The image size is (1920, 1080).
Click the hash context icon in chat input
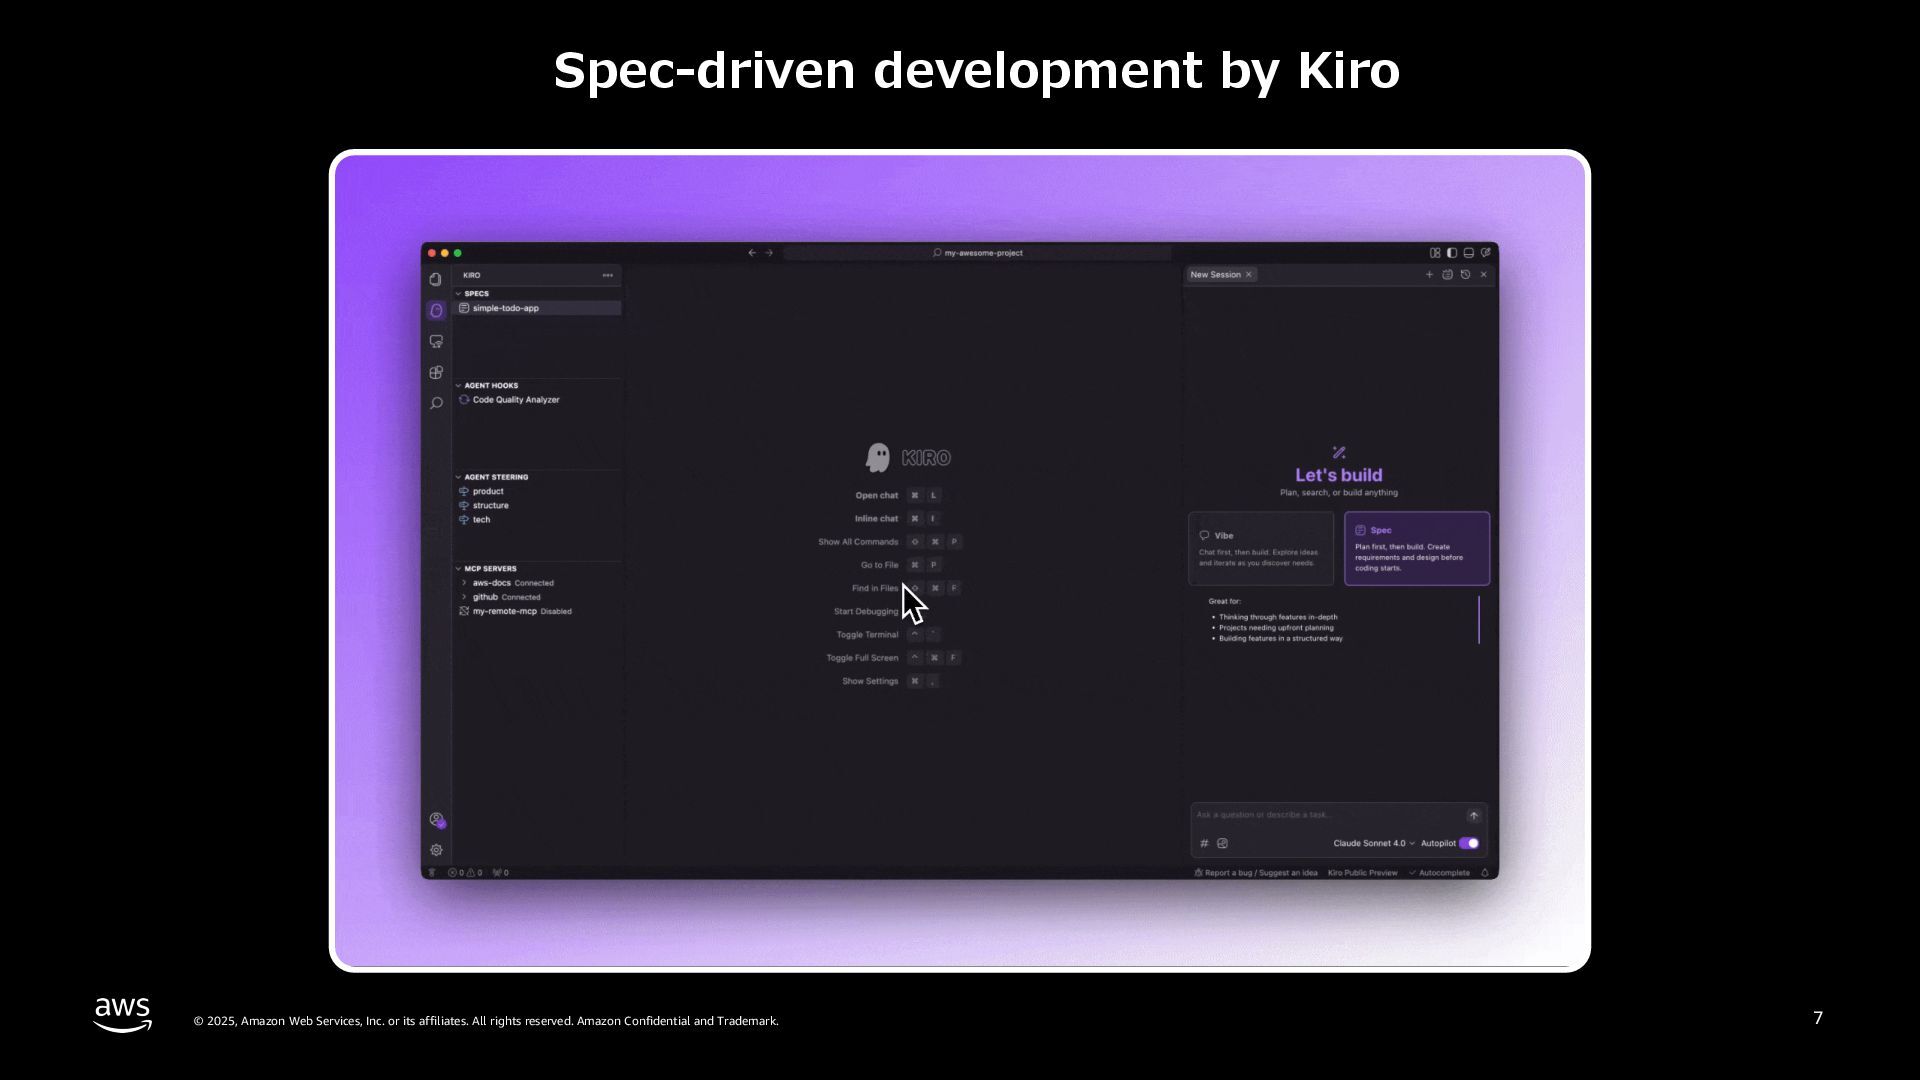(1204, 844)
